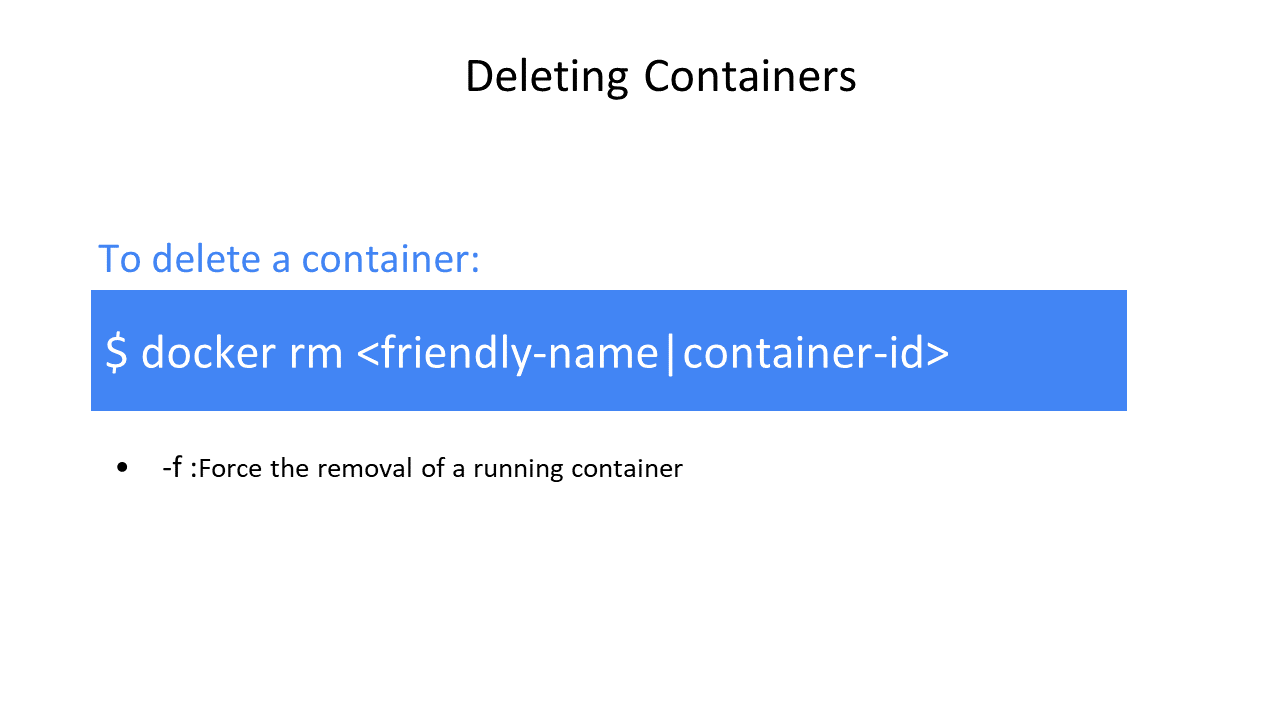
Task: Click the bullet point marker
Action: click(123, 467)
